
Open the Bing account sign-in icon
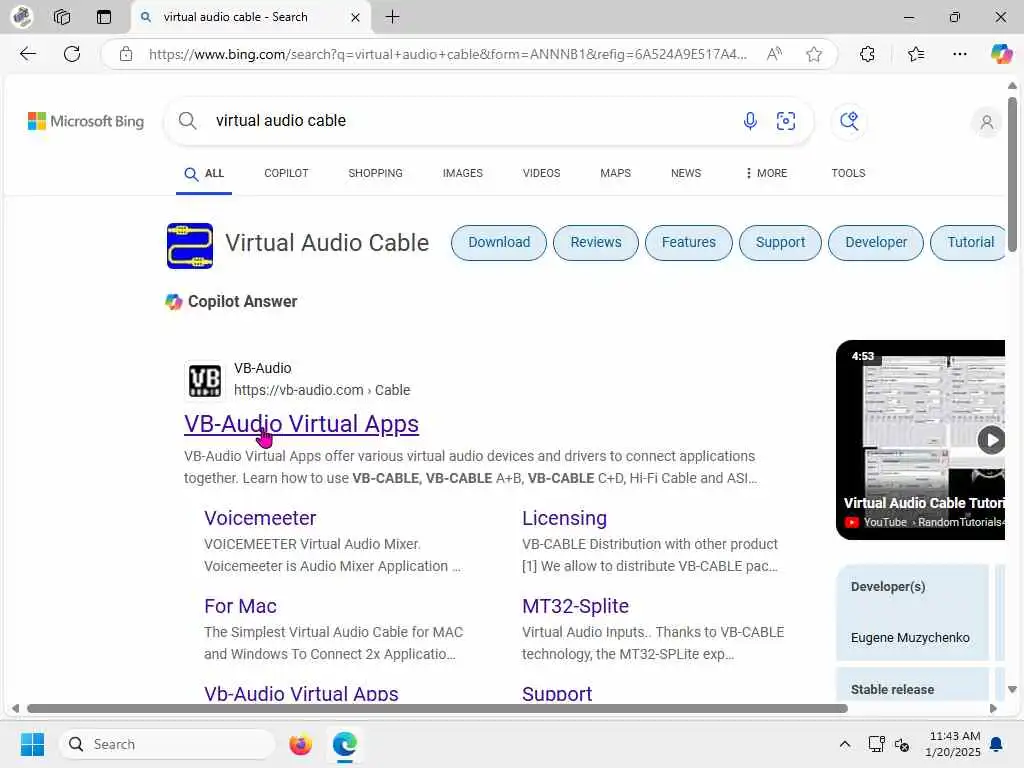click(987, 122)
